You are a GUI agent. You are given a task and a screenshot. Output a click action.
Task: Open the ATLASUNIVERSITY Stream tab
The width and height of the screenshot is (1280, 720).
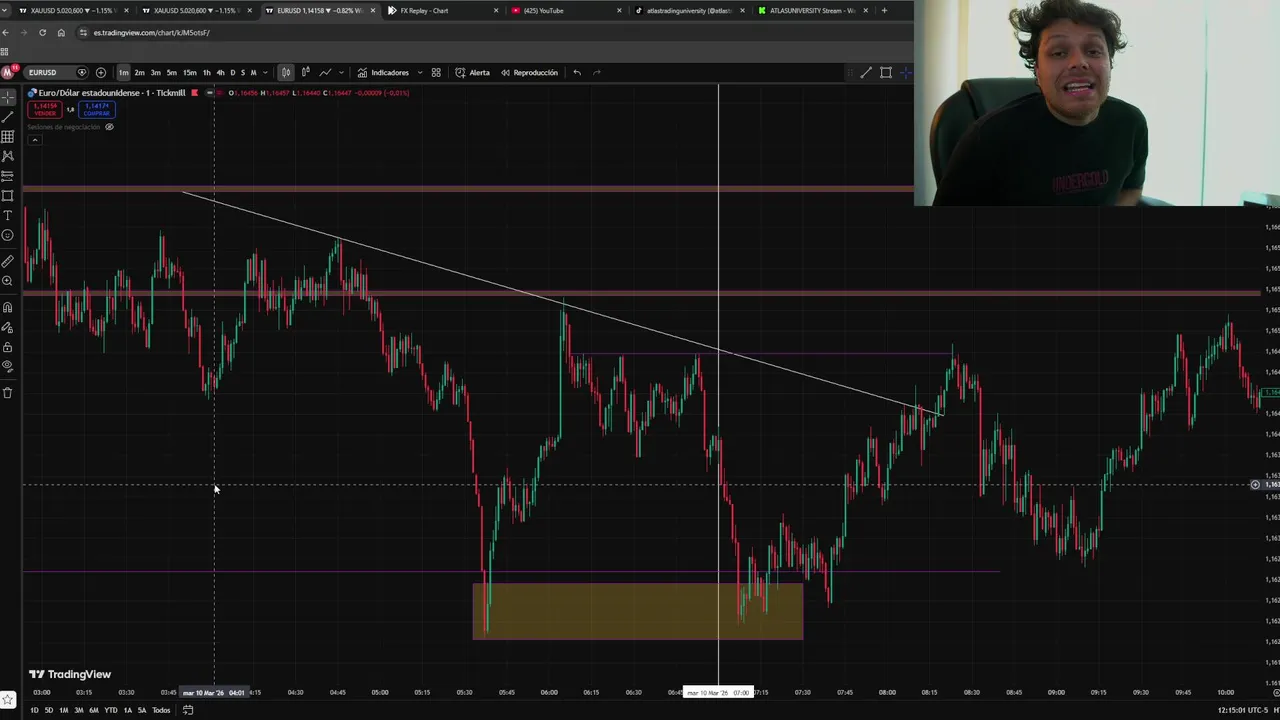coord(814,10)
